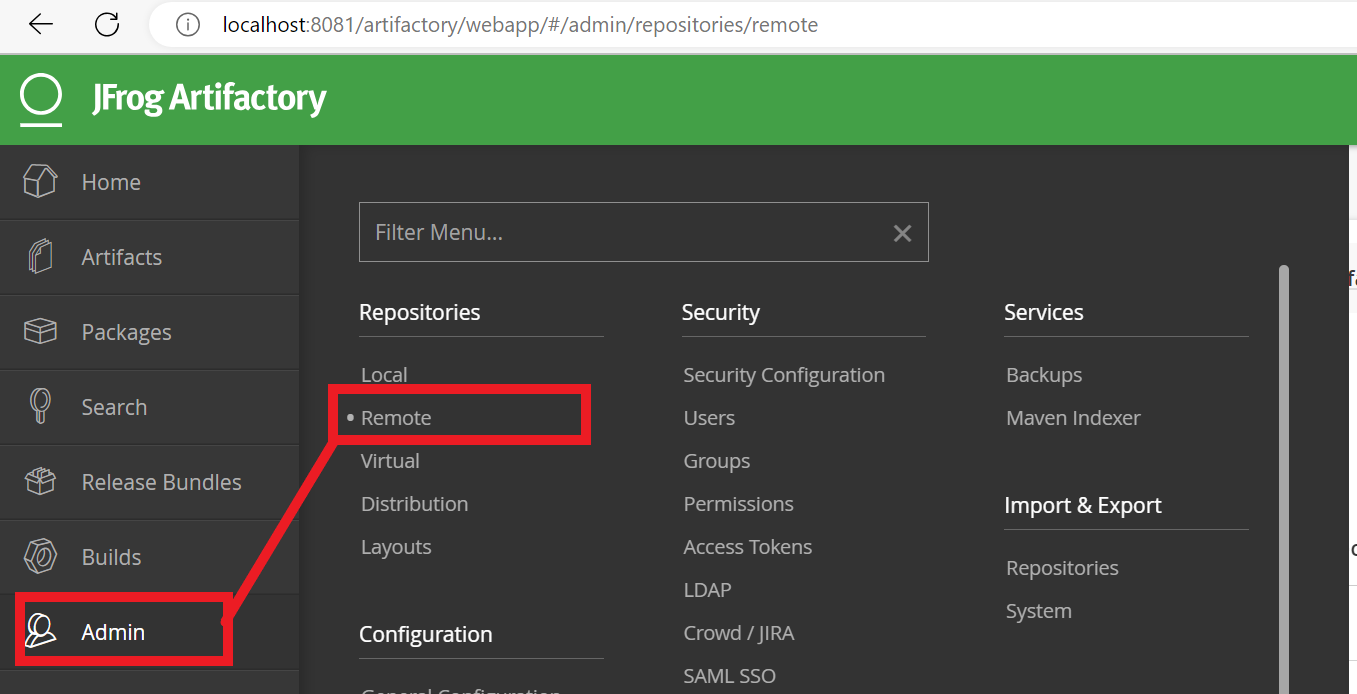Click the JFrog Artifactory title text
This screenshot has width=1357, height=694.
point(209,98)
